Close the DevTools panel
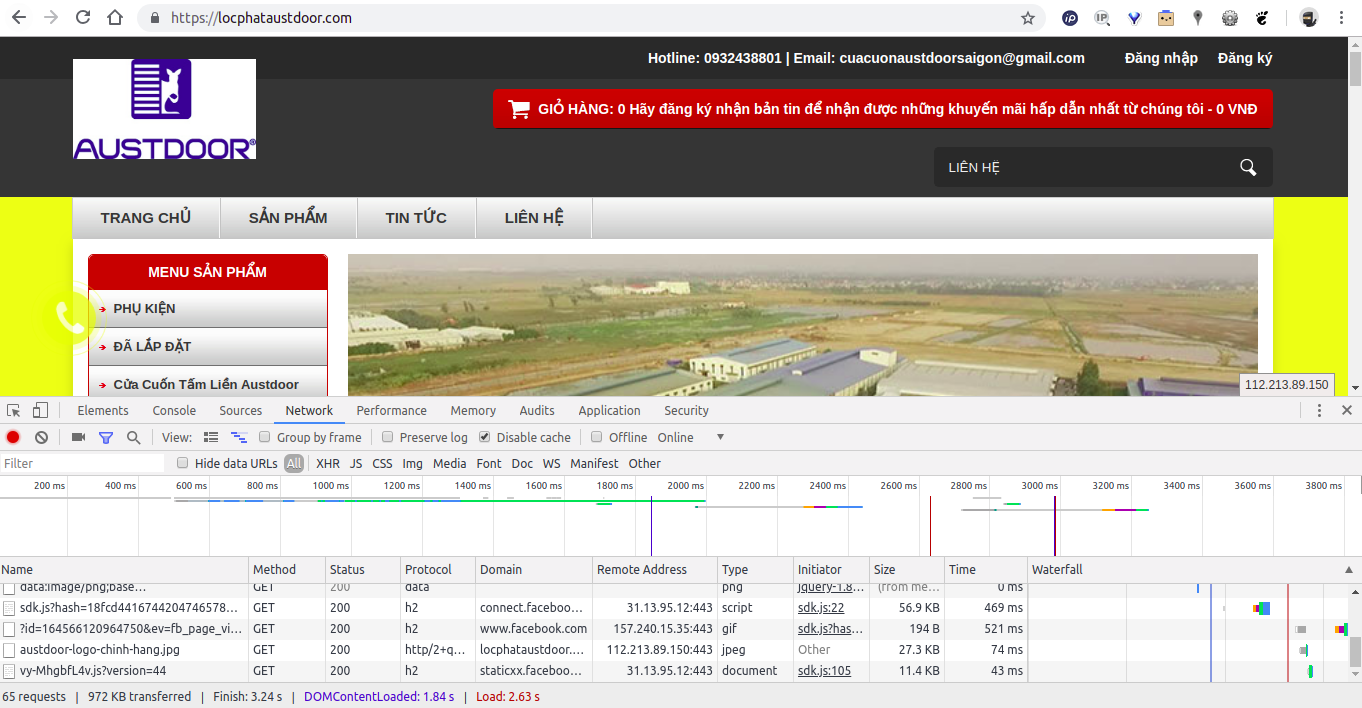This screenshot has height=708, width=1362. pos(1346,410)
